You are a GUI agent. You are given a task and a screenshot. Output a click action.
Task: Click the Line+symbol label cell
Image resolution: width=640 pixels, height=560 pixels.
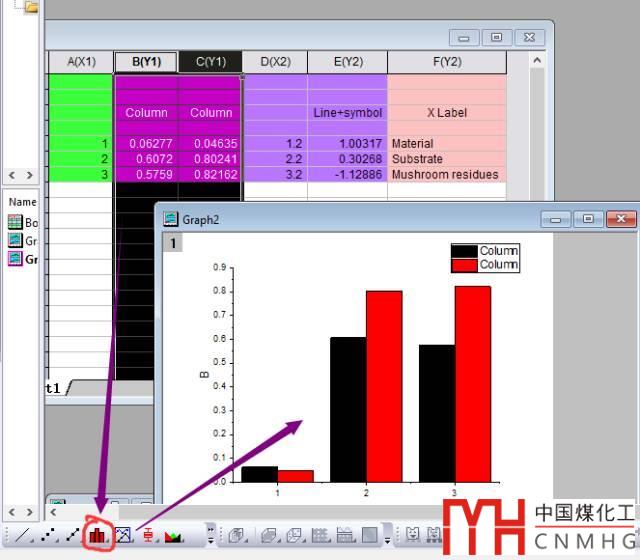click(348, 113)
